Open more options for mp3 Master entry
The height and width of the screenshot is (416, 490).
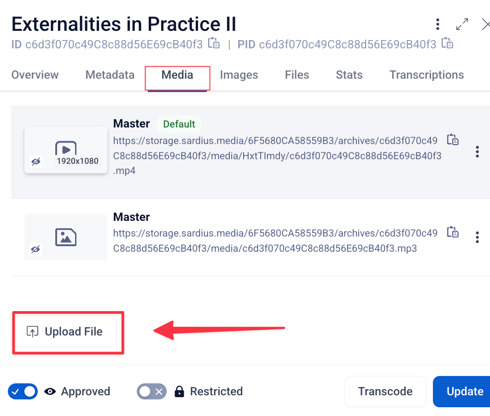tap(477, 237)
